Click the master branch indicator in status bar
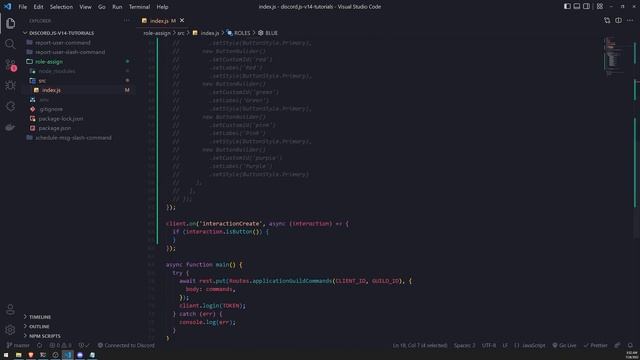 coord(18,345)
